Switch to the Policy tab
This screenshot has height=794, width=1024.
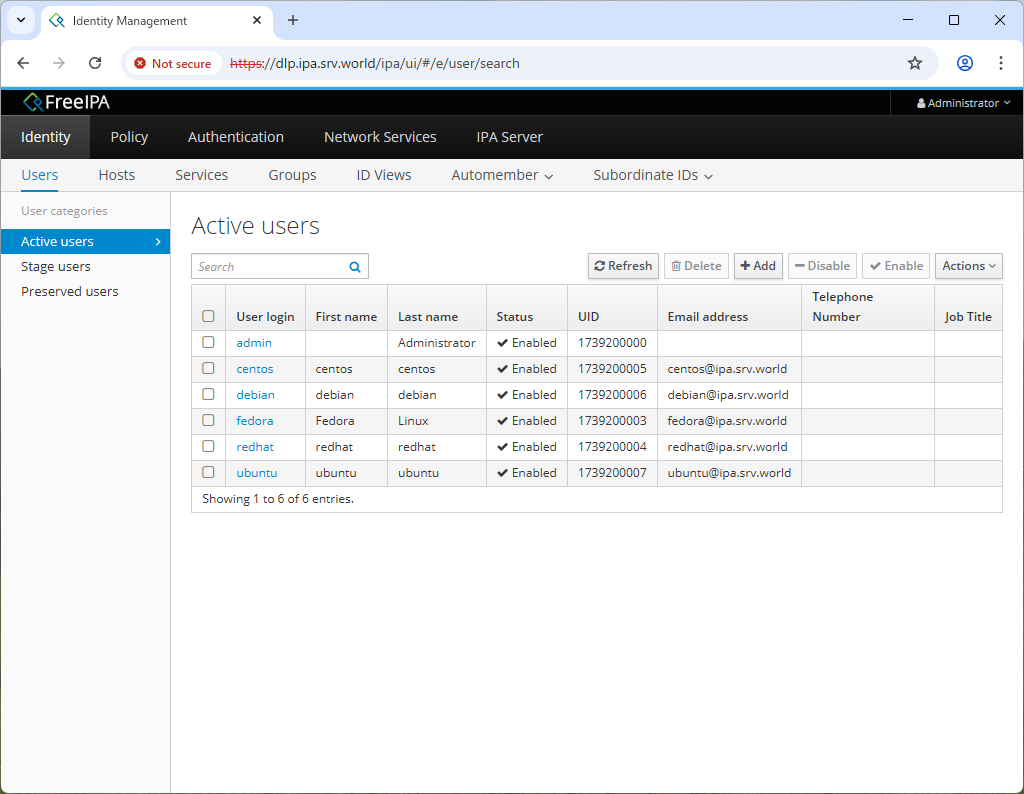point(129,137)
